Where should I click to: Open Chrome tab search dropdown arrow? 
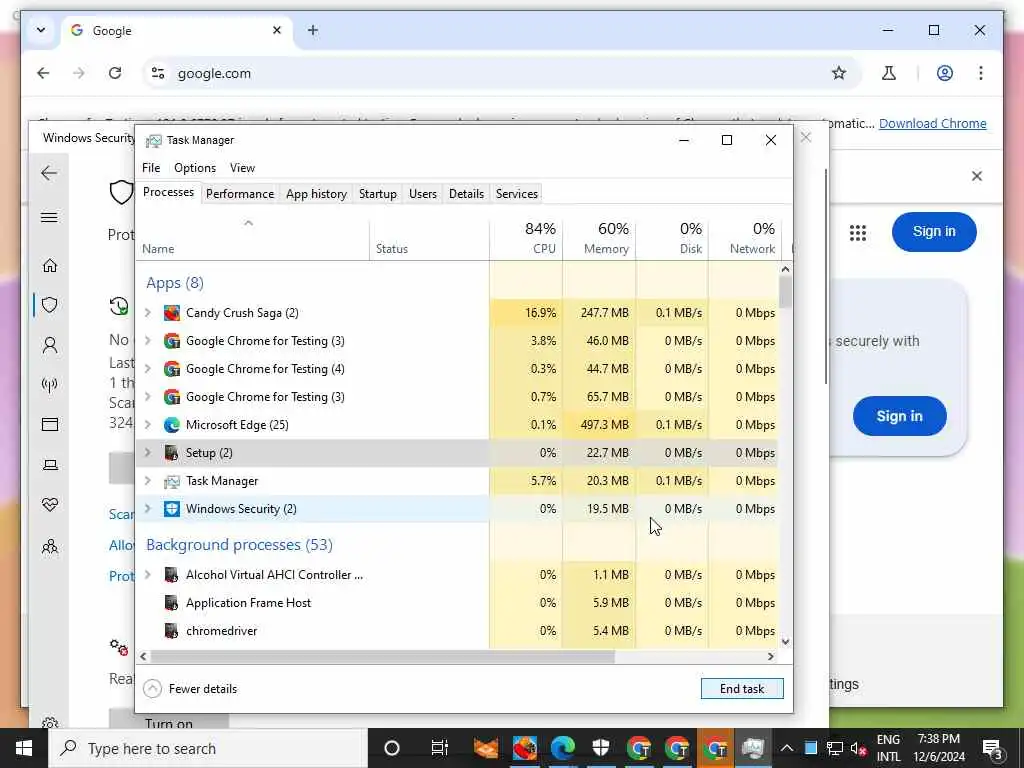(x=40, y=30)
